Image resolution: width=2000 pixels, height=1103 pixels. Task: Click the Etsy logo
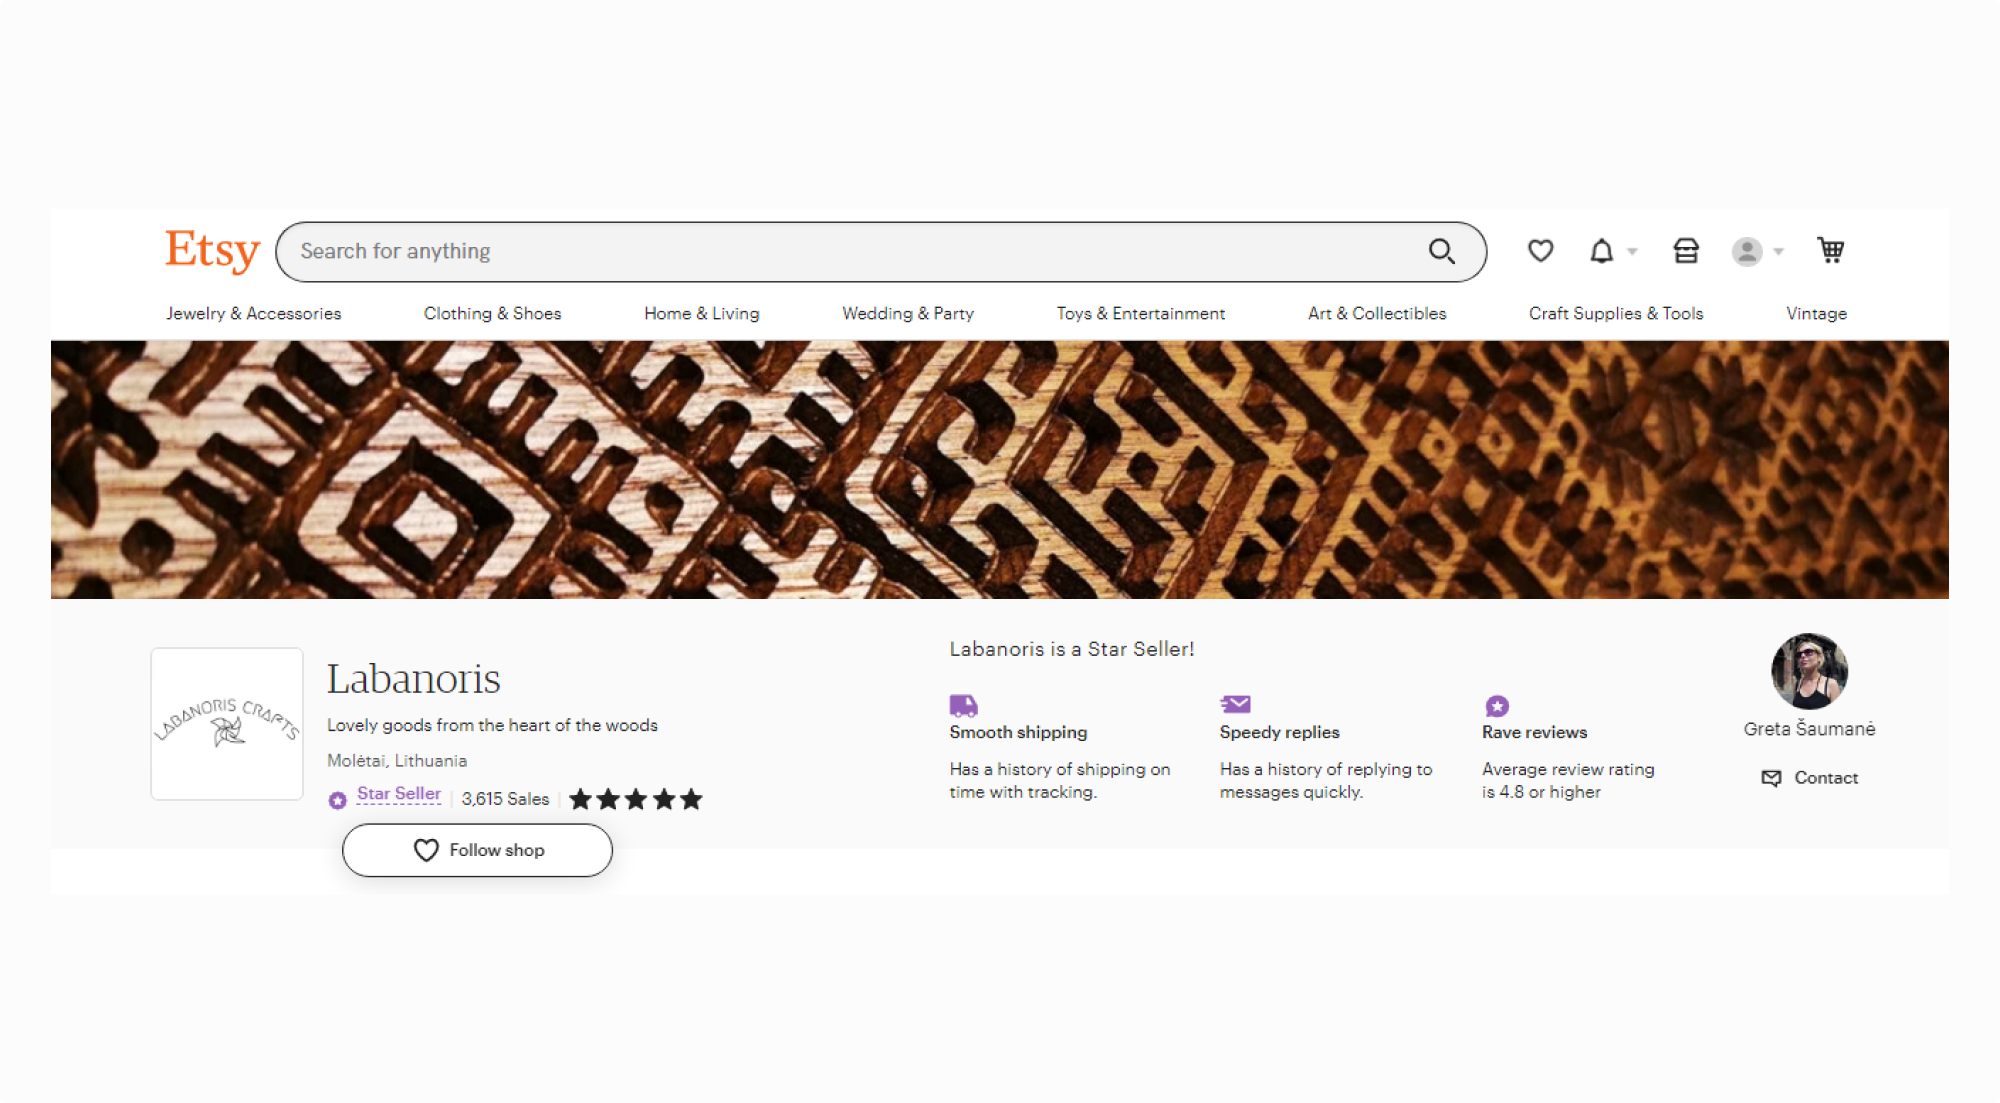pos(212,250)
